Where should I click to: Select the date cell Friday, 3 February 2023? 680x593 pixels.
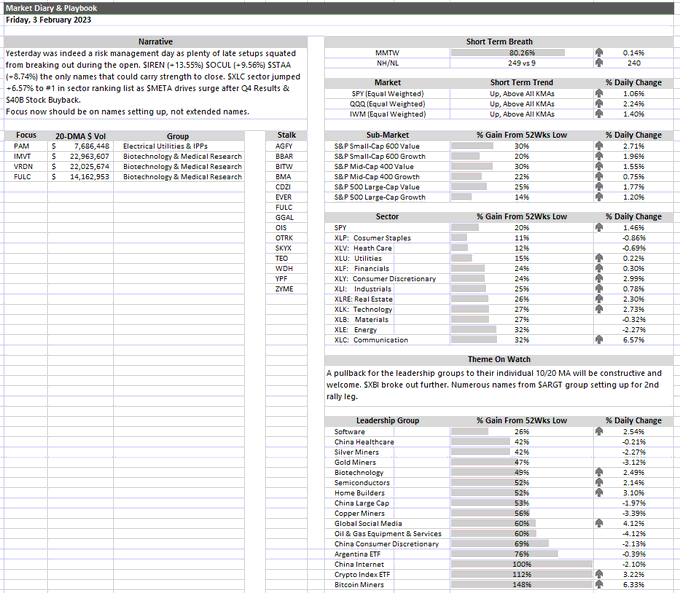click(49, 20)
